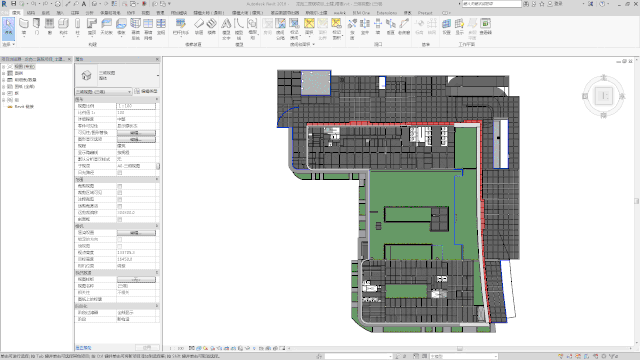Viewport: 640px width, 360px height.
Task: Click the Text 'A' icon in quick access toolbar
Action: [x=84, y=4]
